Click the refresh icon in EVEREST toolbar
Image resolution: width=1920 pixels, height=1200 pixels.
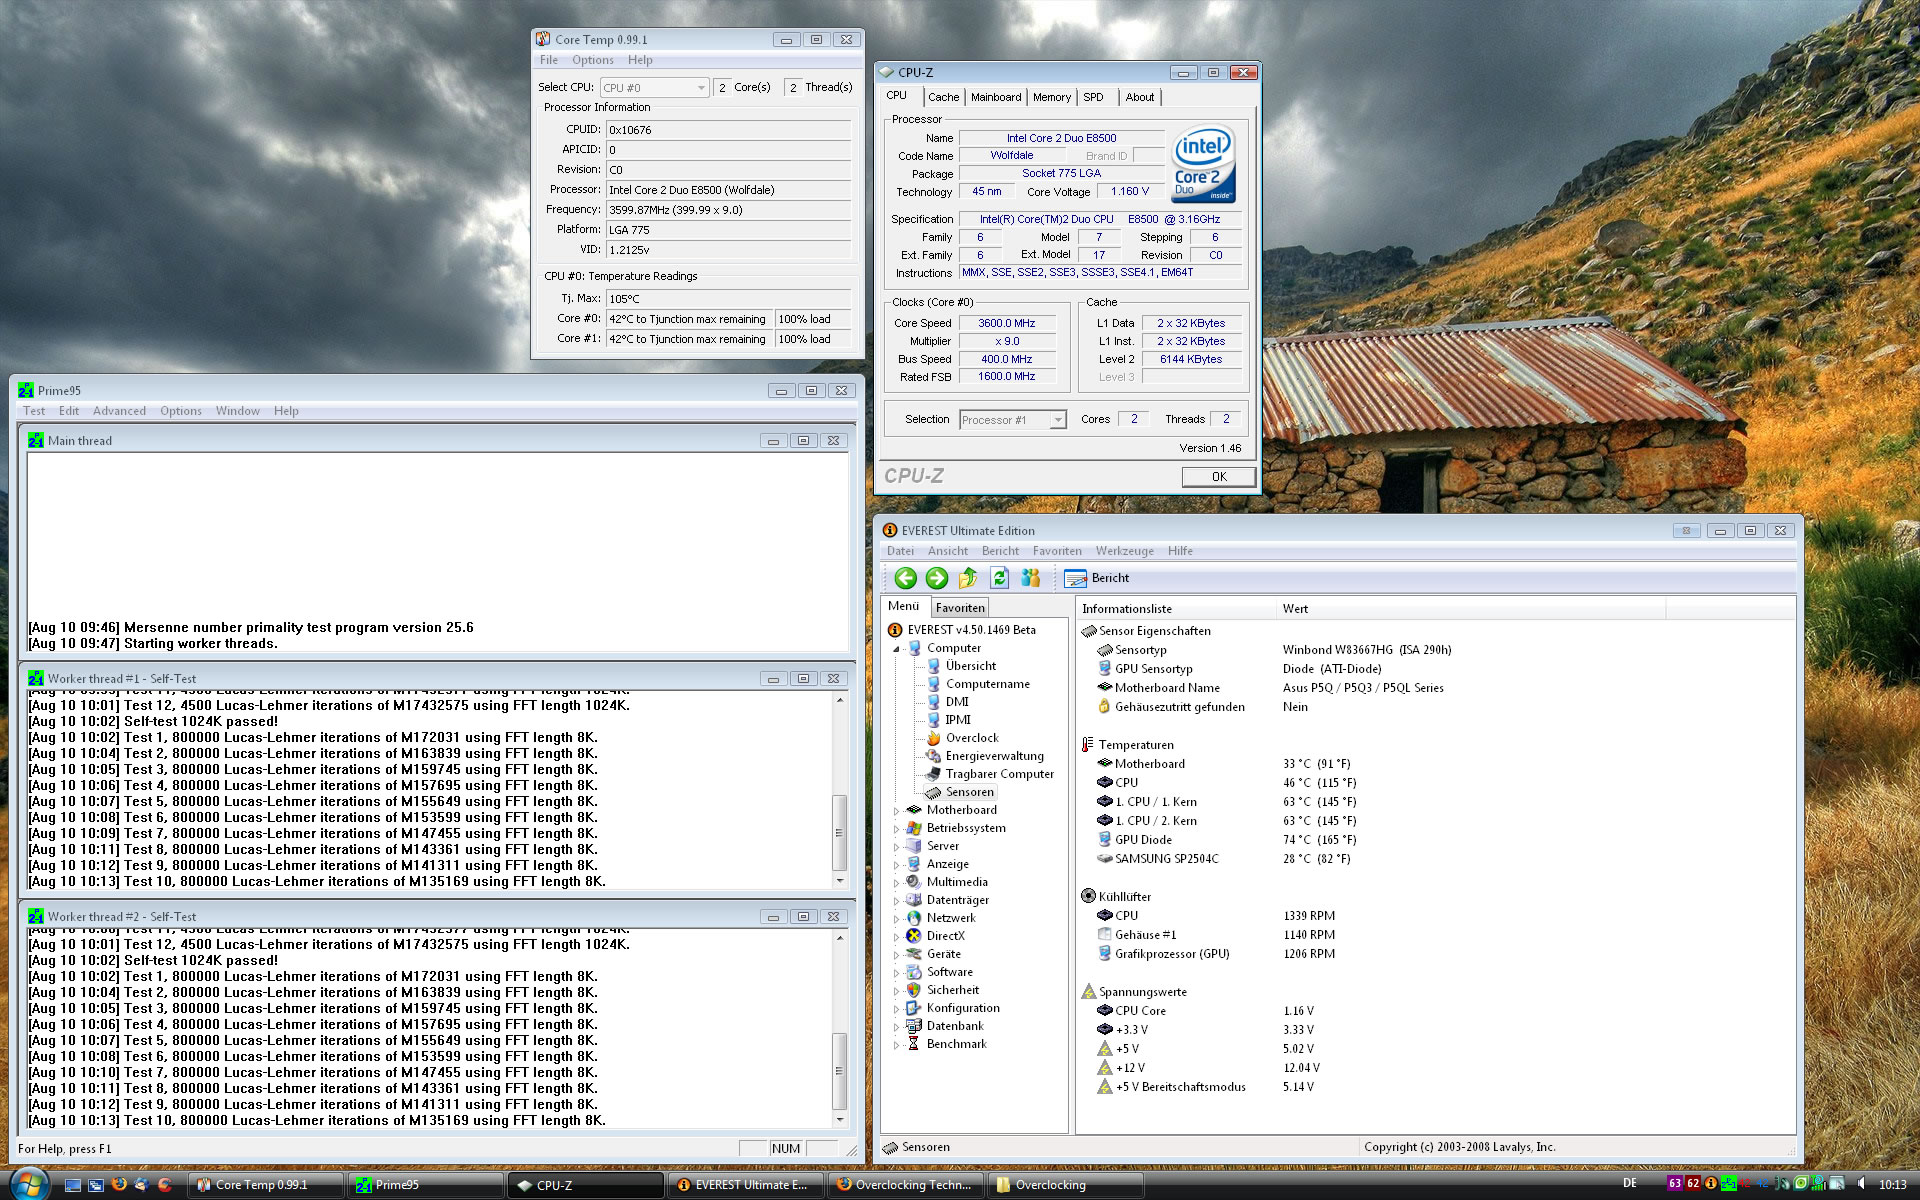click(x=999, y=578)
